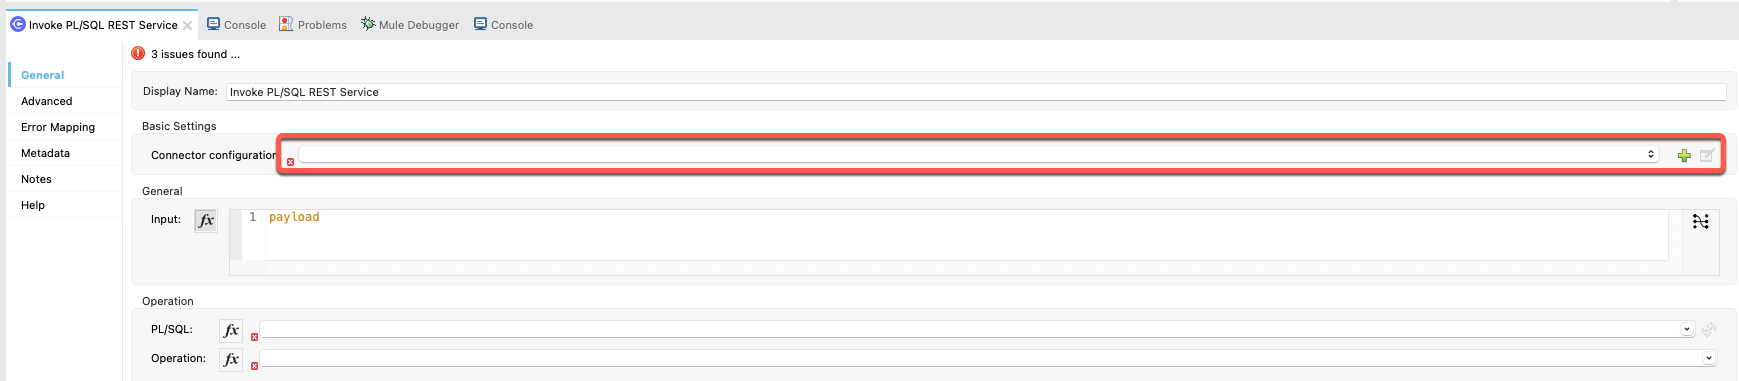
Task: Open the Metadata section in sidebar
Action: pyautogui.click(x=45, y=153)
